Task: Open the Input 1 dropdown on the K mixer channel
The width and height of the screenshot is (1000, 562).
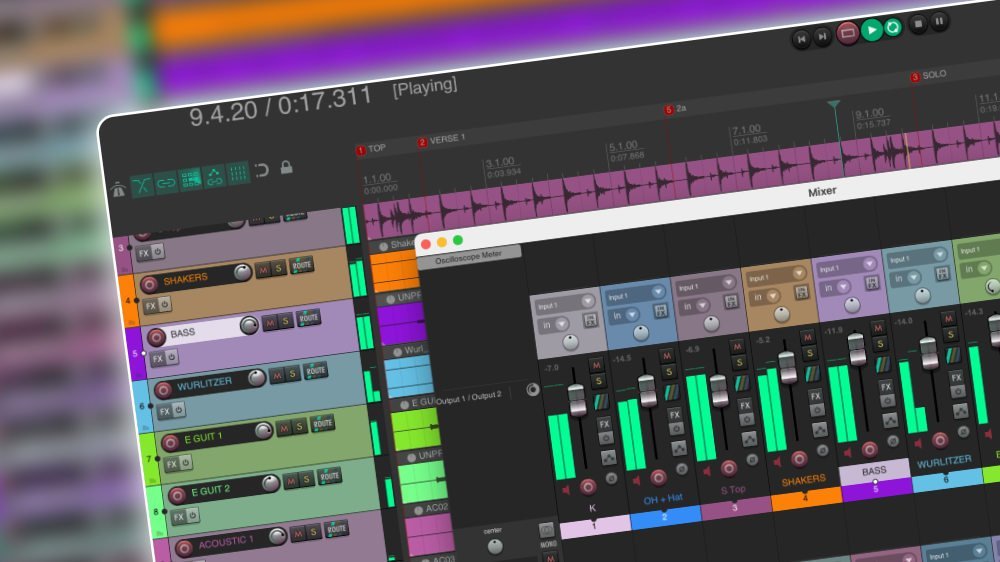Action: (x=564, y=303)
